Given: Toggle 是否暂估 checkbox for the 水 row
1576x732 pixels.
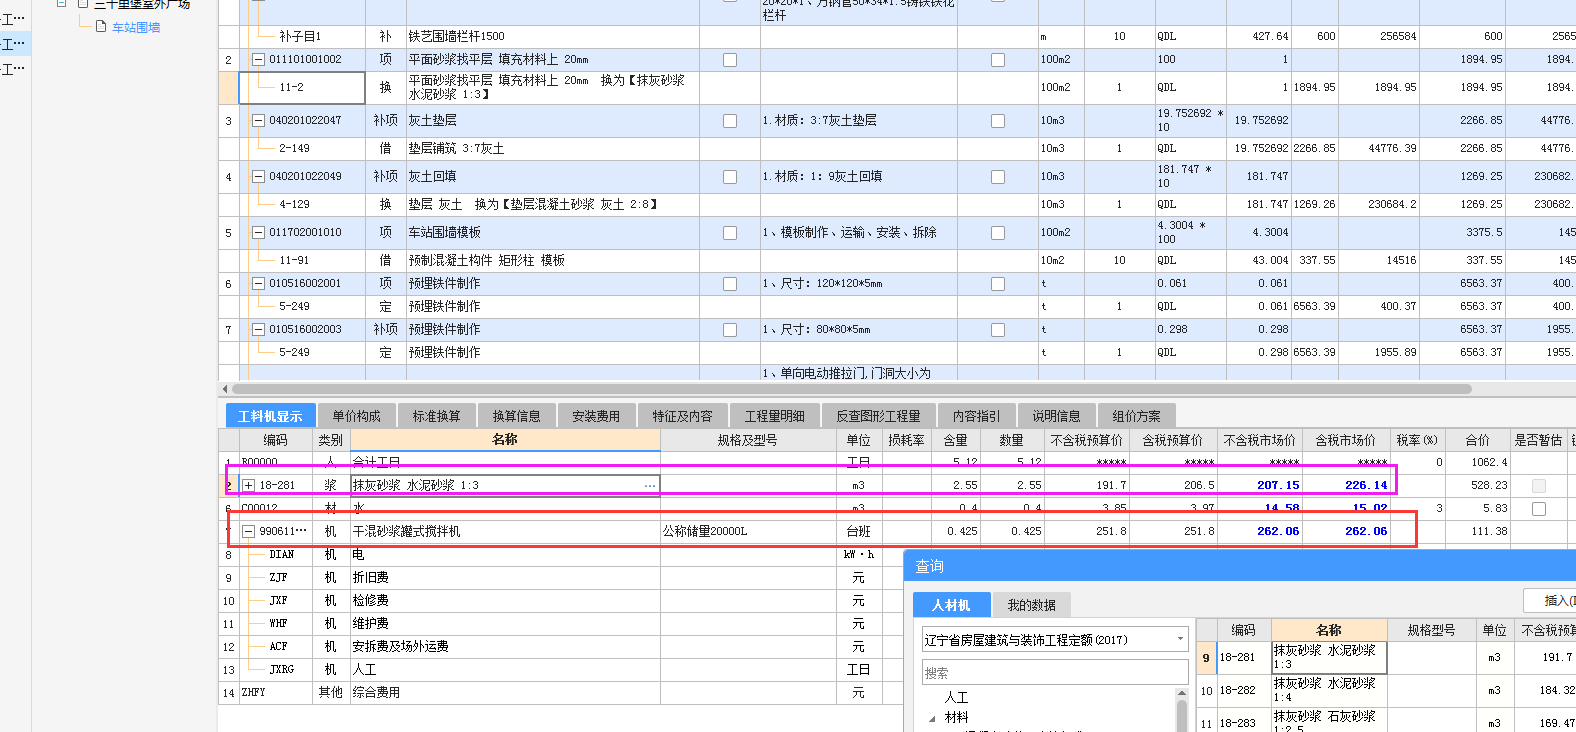Looking at the screenshot, I should coord(1539,509).
